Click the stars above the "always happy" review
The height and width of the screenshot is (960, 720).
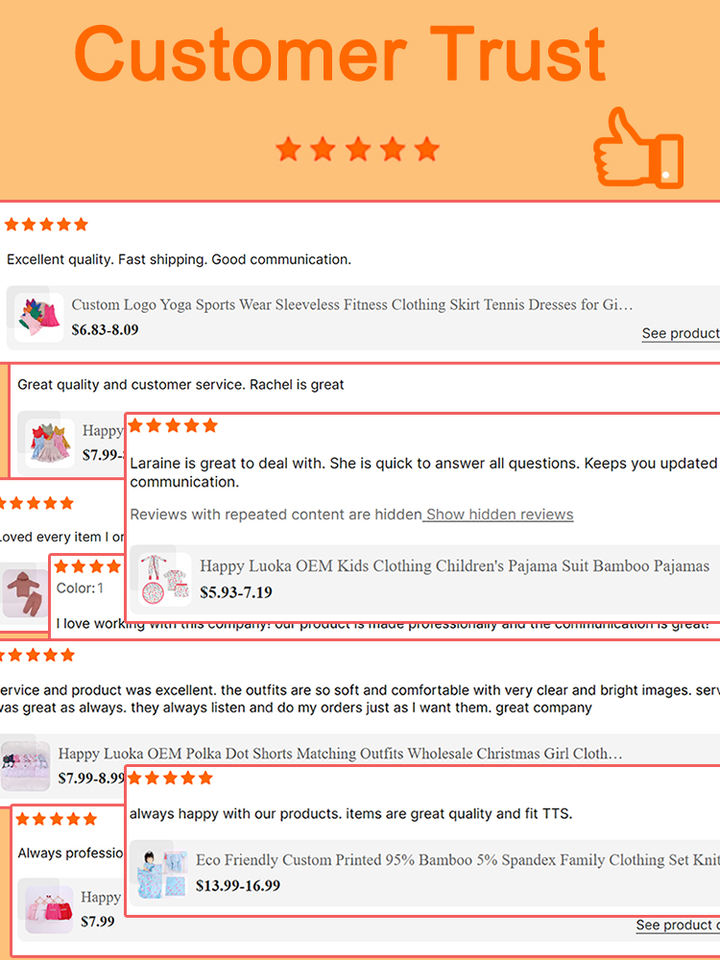(x=170, y=778)
